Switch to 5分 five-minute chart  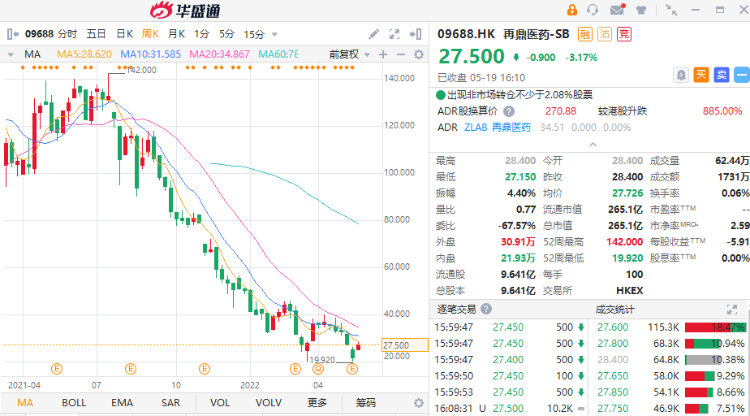click(x=227, y=34)
